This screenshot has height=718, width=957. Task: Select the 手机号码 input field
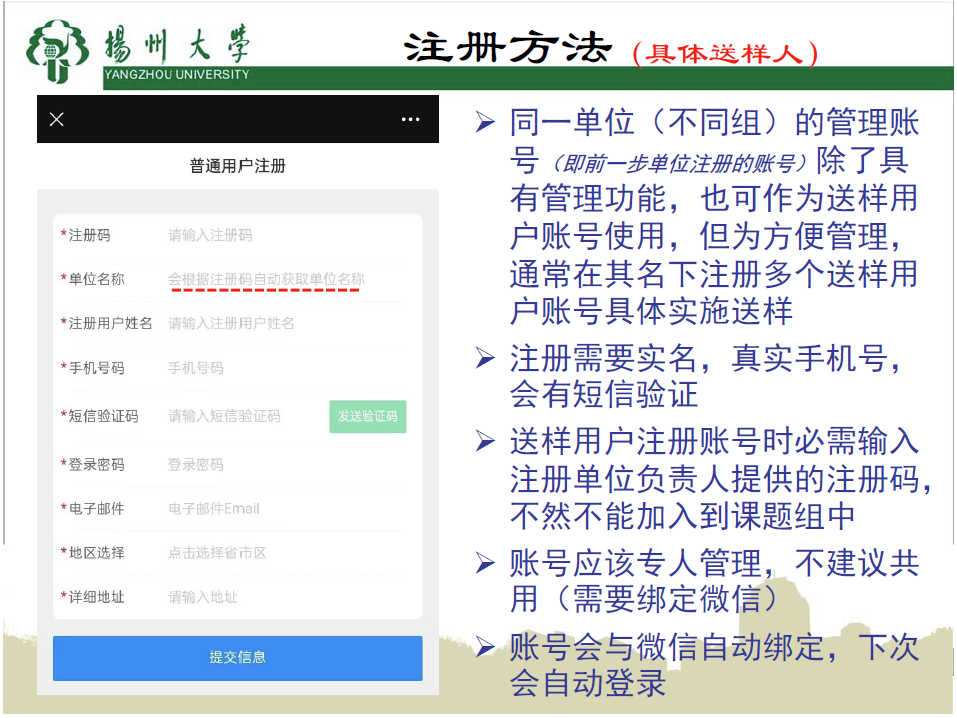280,368
